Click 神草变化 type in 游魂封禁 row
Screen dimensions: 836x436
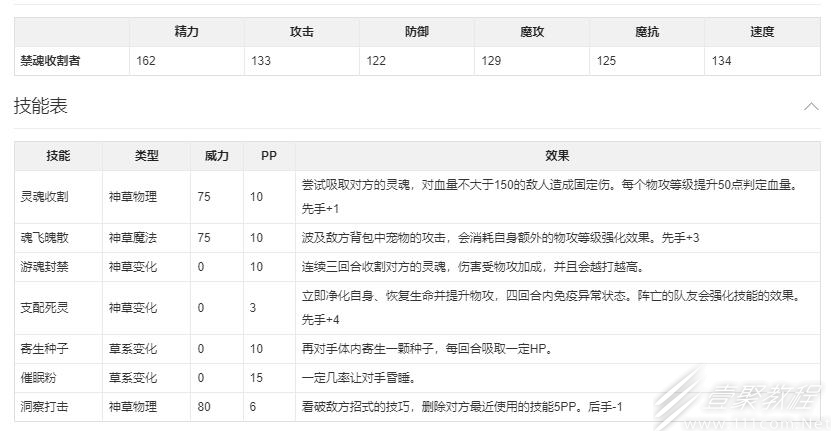click(133, 267)
